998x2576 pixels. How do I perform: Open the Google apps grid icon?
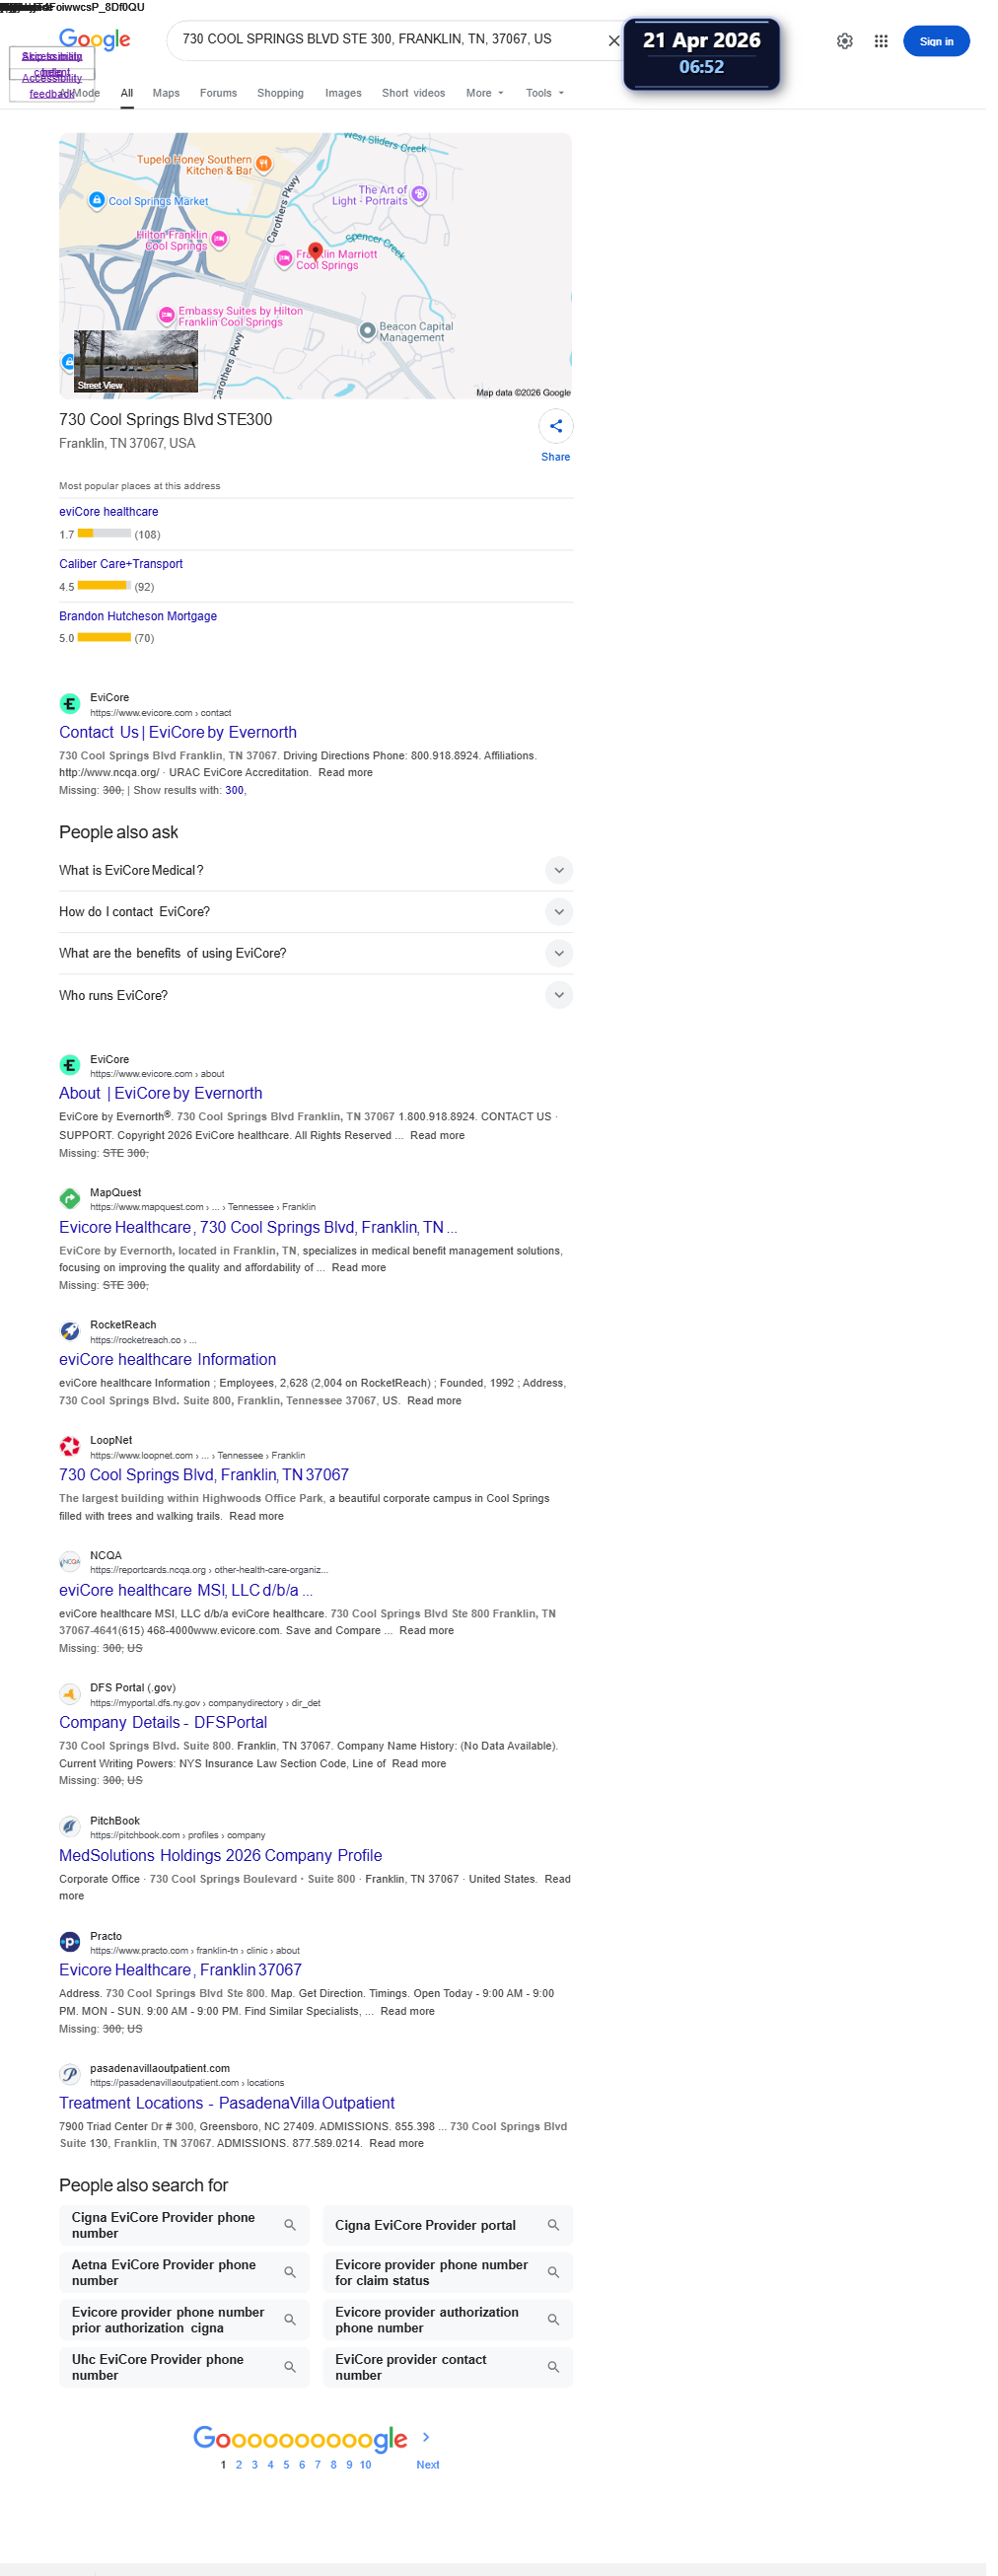pos(891,41)
